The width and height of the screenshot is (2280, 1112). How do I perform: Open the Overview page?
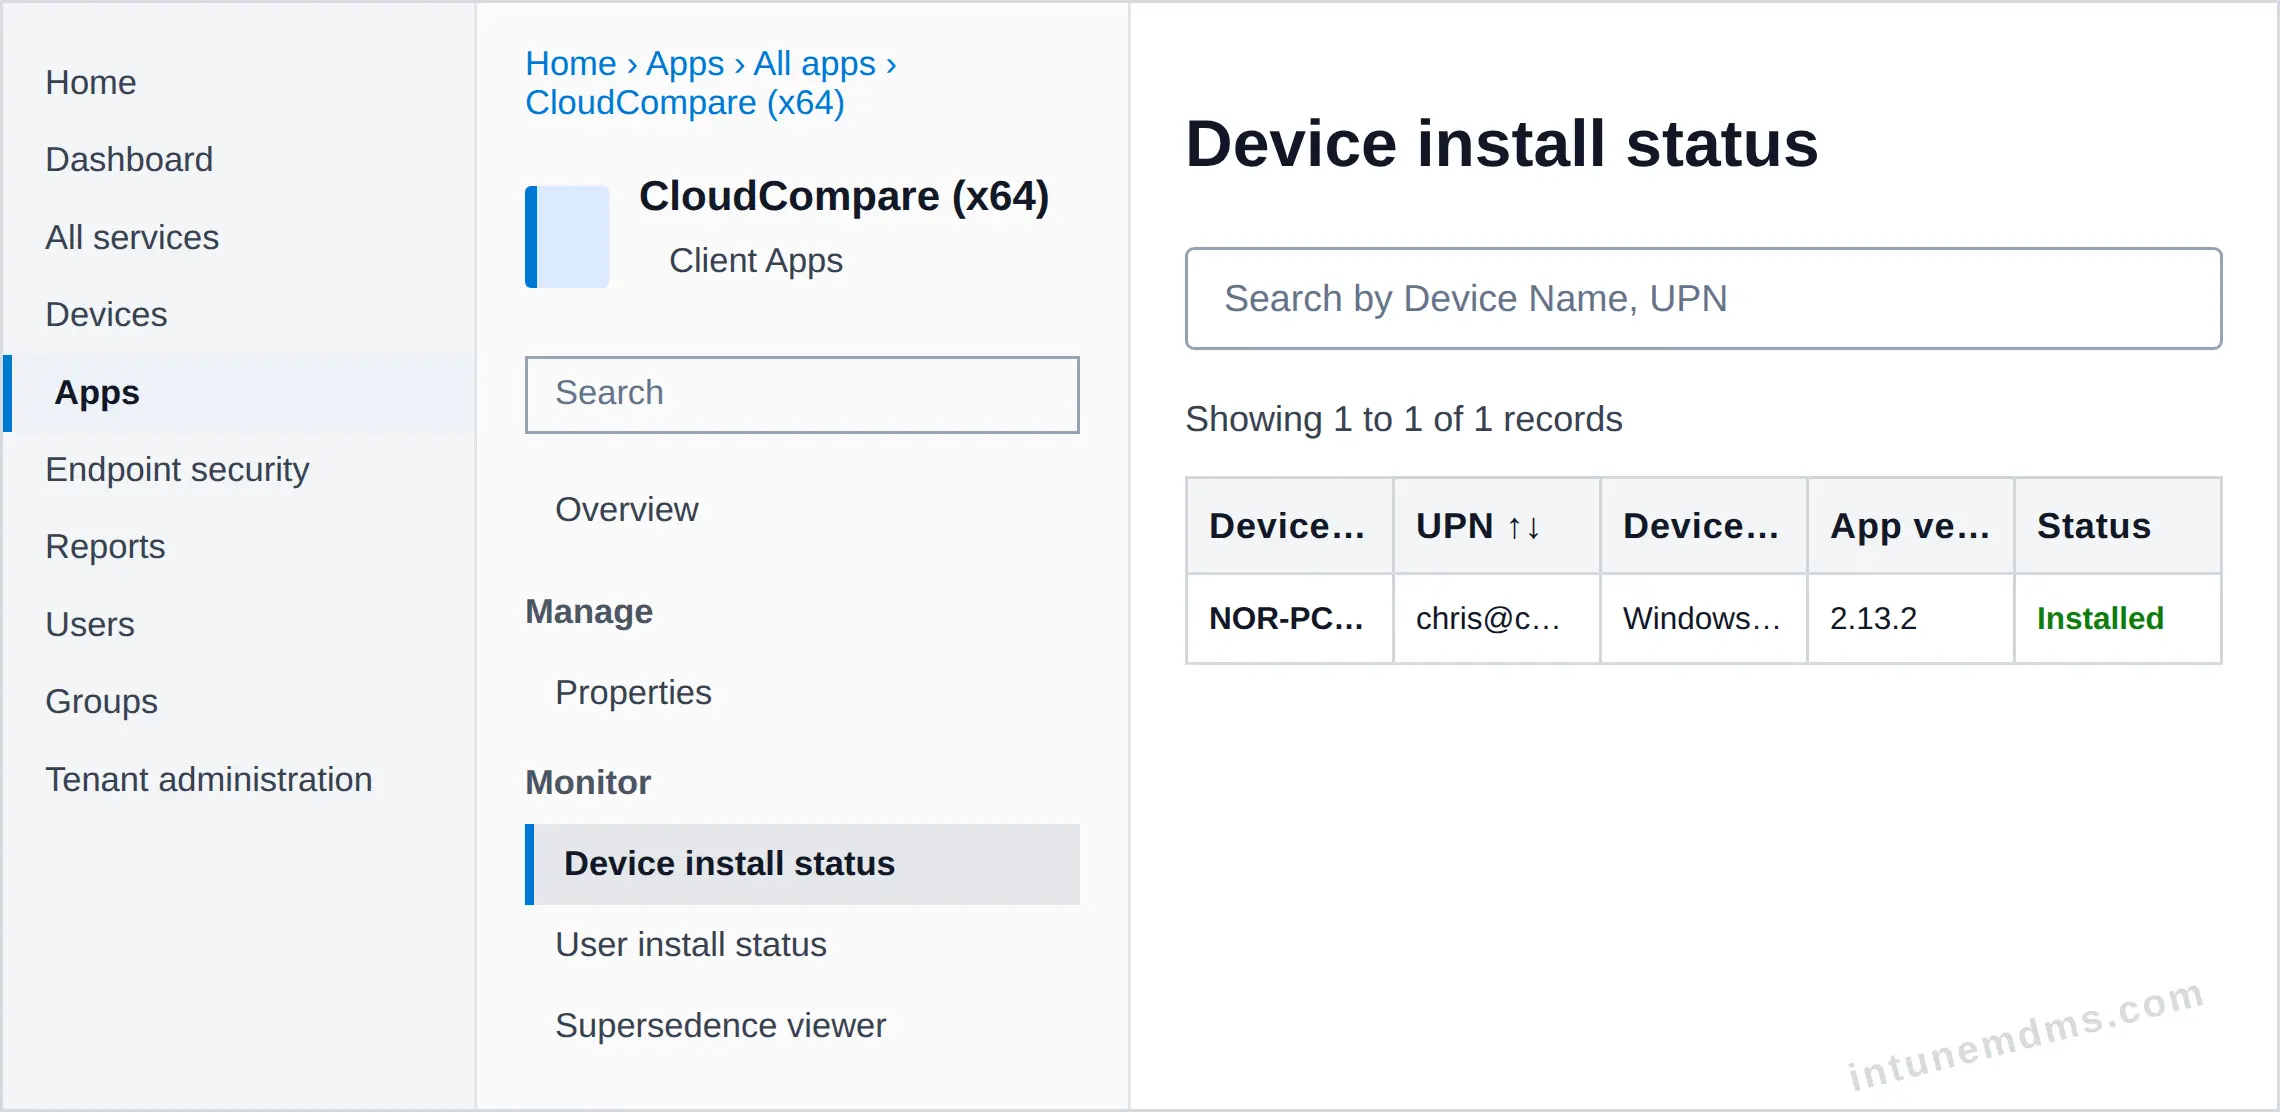click(x=627, y=509)
